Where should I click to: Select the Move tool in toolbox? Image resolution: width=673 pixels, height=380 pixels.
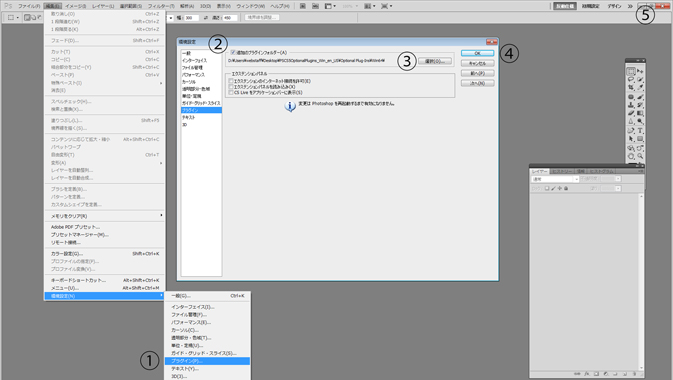[640, 71]
